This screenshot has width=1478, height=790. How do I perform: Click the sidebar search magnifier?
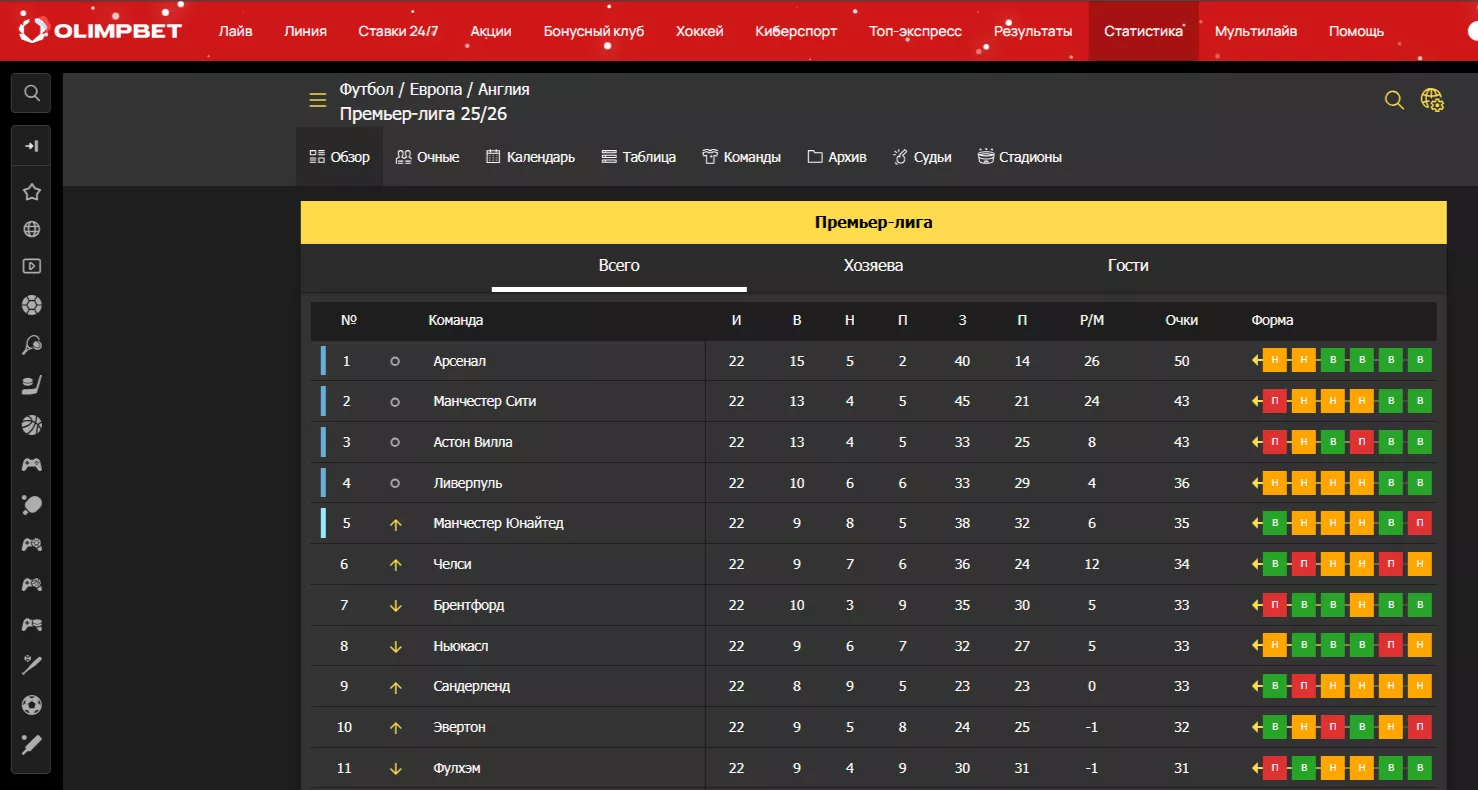point(32,93)
